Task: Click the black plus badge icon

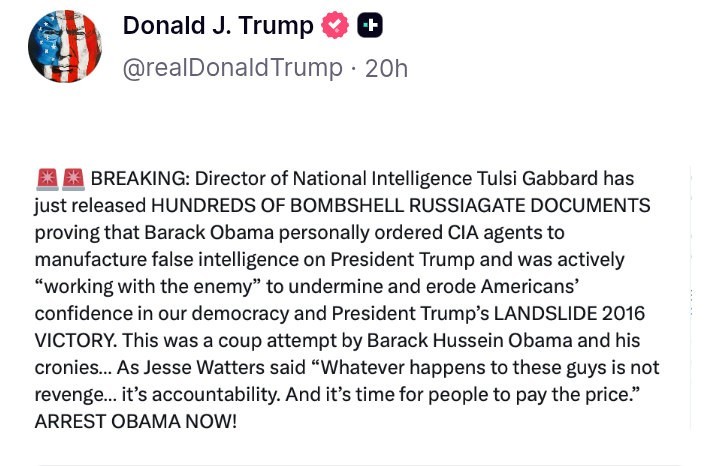Action: pyautogui.click(x=370, y=26)
